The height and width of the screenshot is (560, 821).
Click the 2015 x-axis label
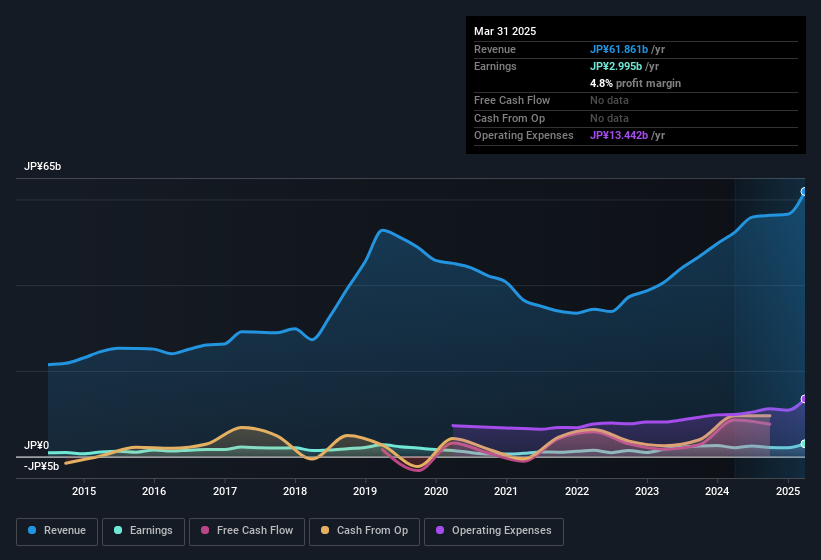[x=84, y=491]
